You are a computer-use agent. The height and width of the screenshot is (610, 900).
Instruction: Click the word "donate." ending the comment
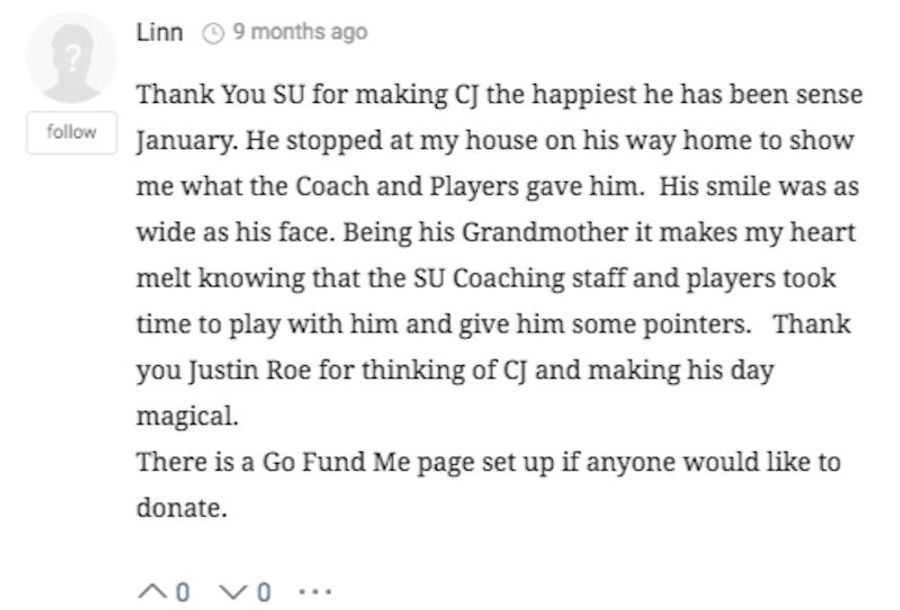pos(181,508)
